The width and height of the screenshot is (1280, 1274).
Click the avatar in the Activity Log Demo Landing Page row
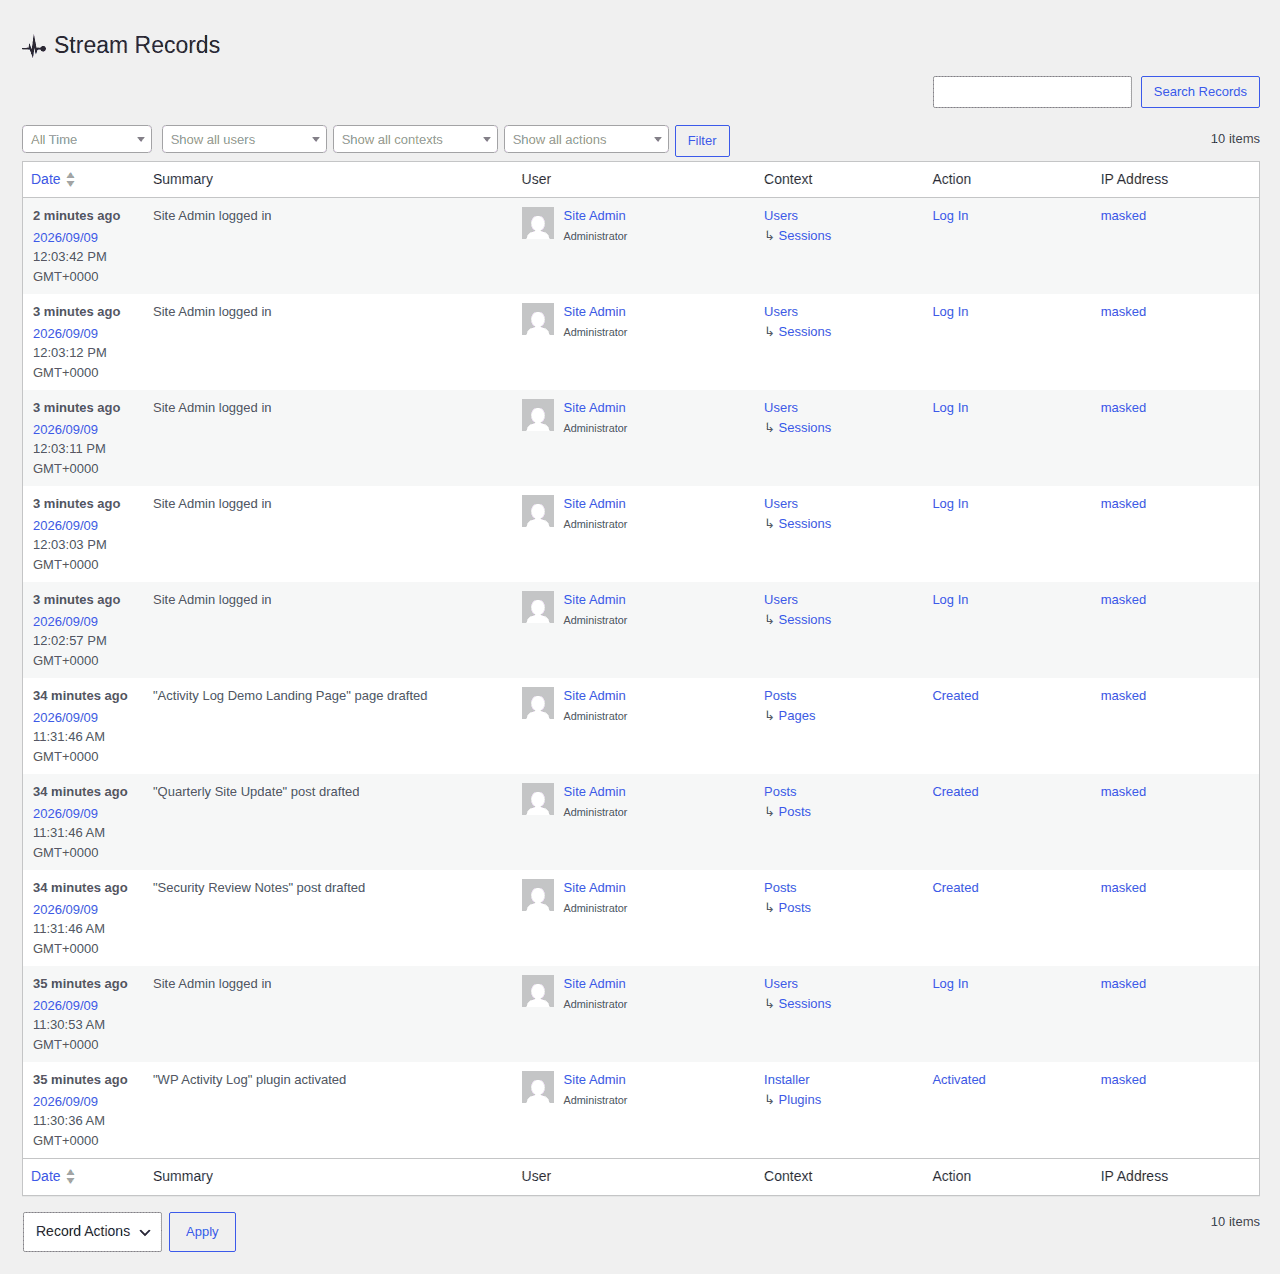pos(538,703)
